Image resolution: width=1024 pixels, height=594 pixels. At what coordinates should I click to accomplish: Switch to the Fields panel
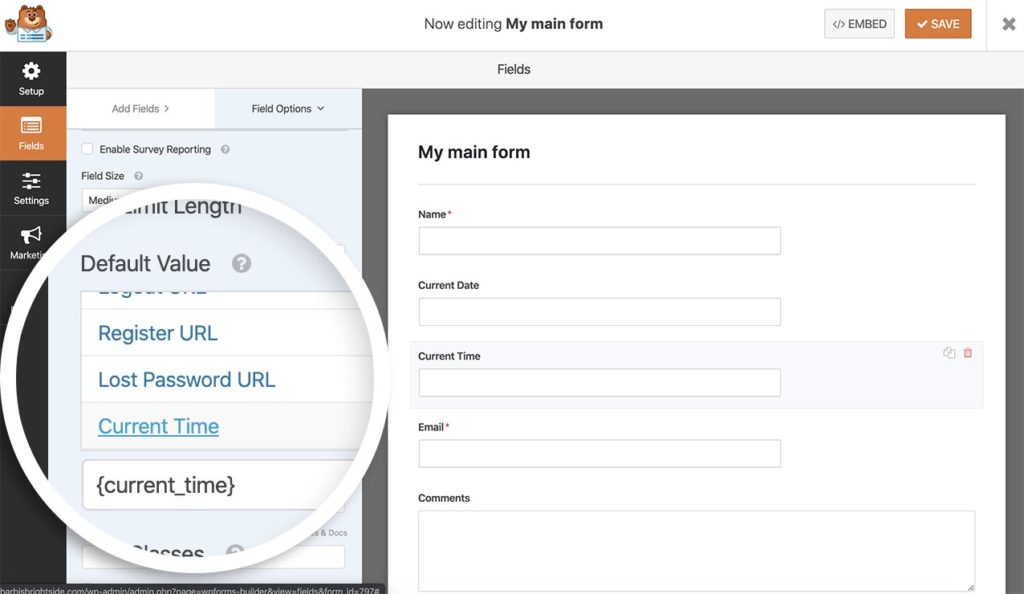(x=31, y=135)
